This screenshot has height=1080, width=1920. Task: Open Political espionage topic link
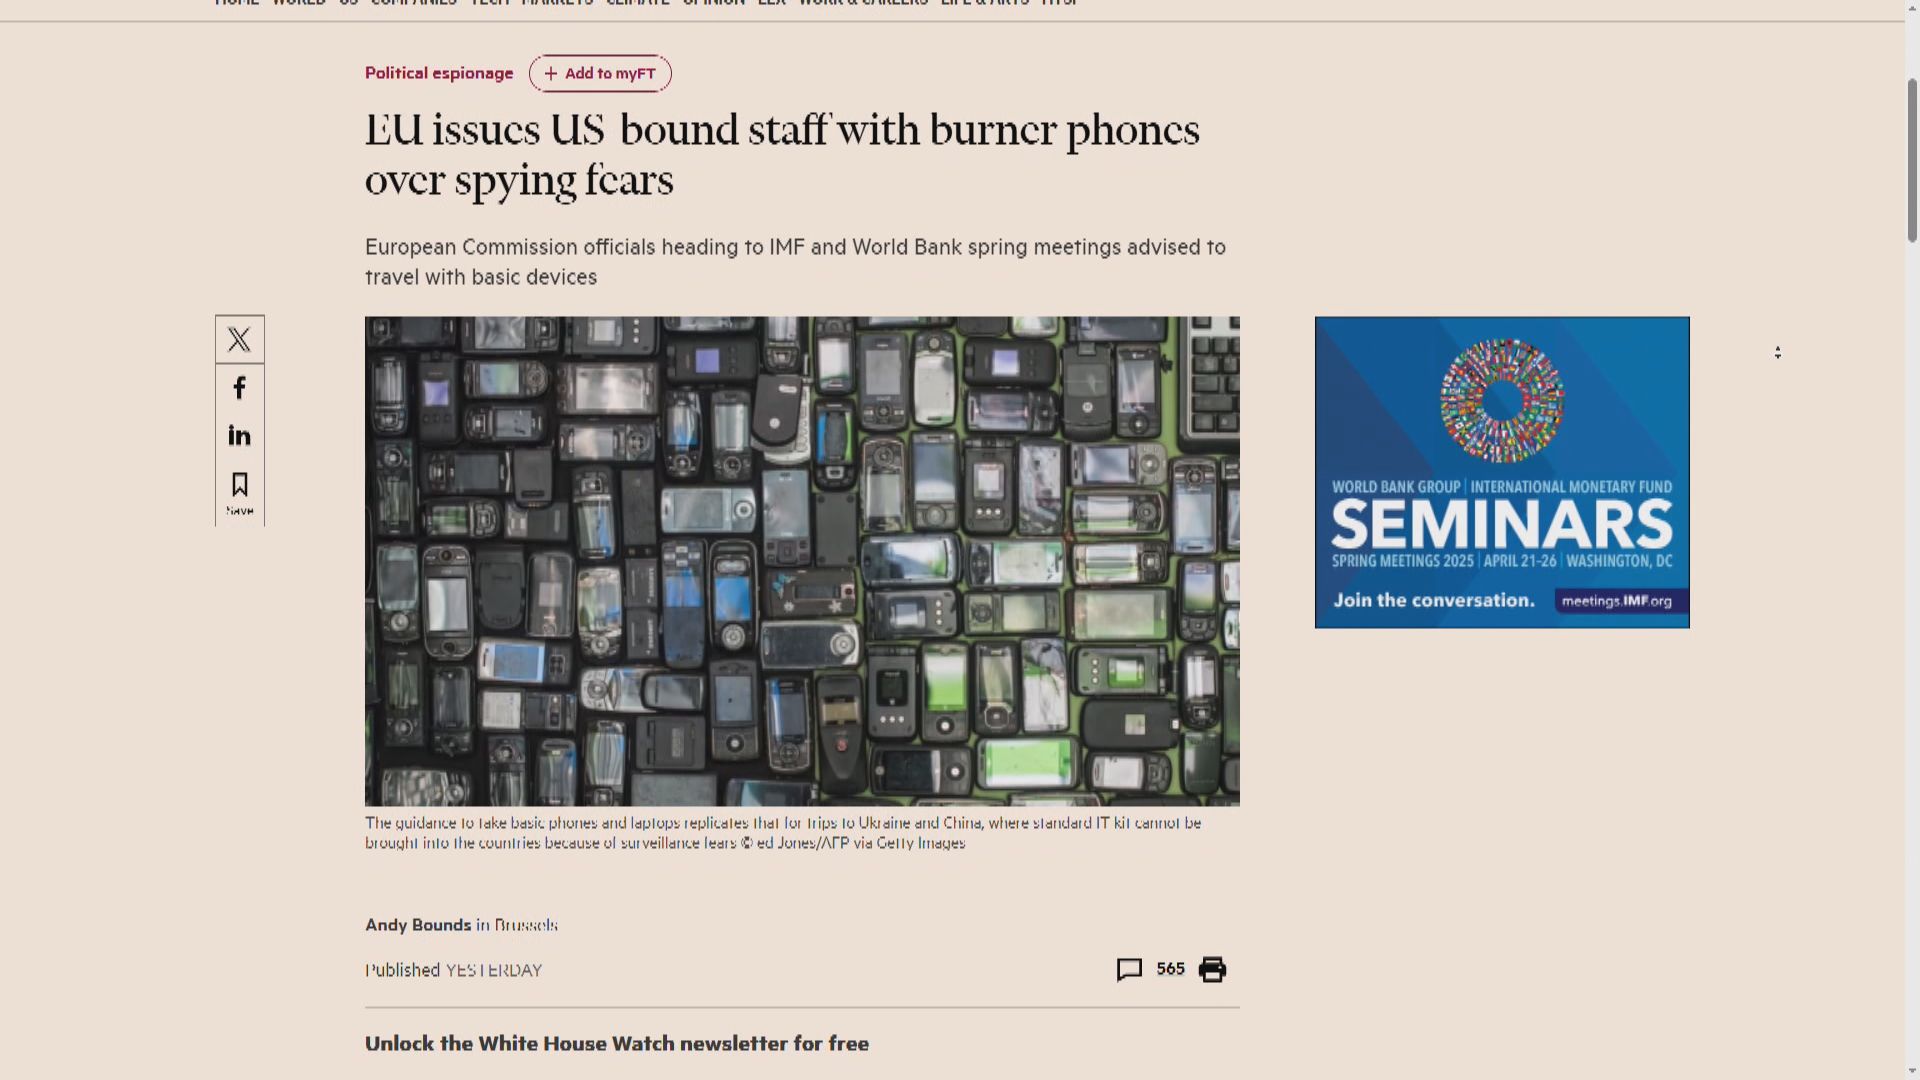(x=439, y=73)
